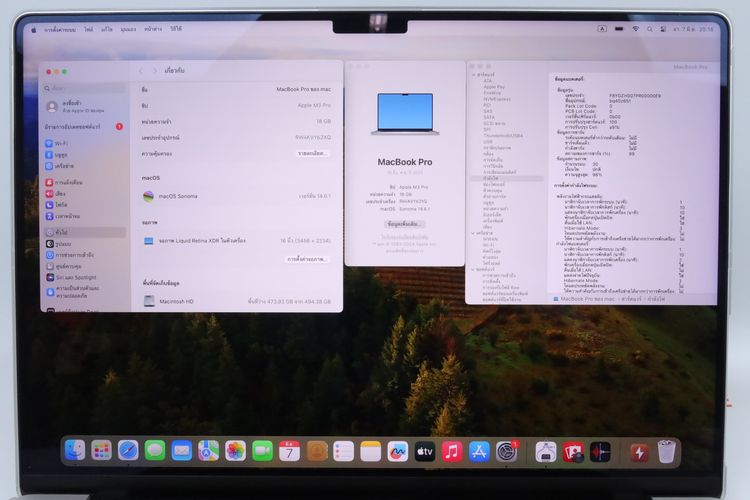The width and height of the screenshot is (750, 500).
Task: Collapse Hardware section in System Information
Action: 474,75
